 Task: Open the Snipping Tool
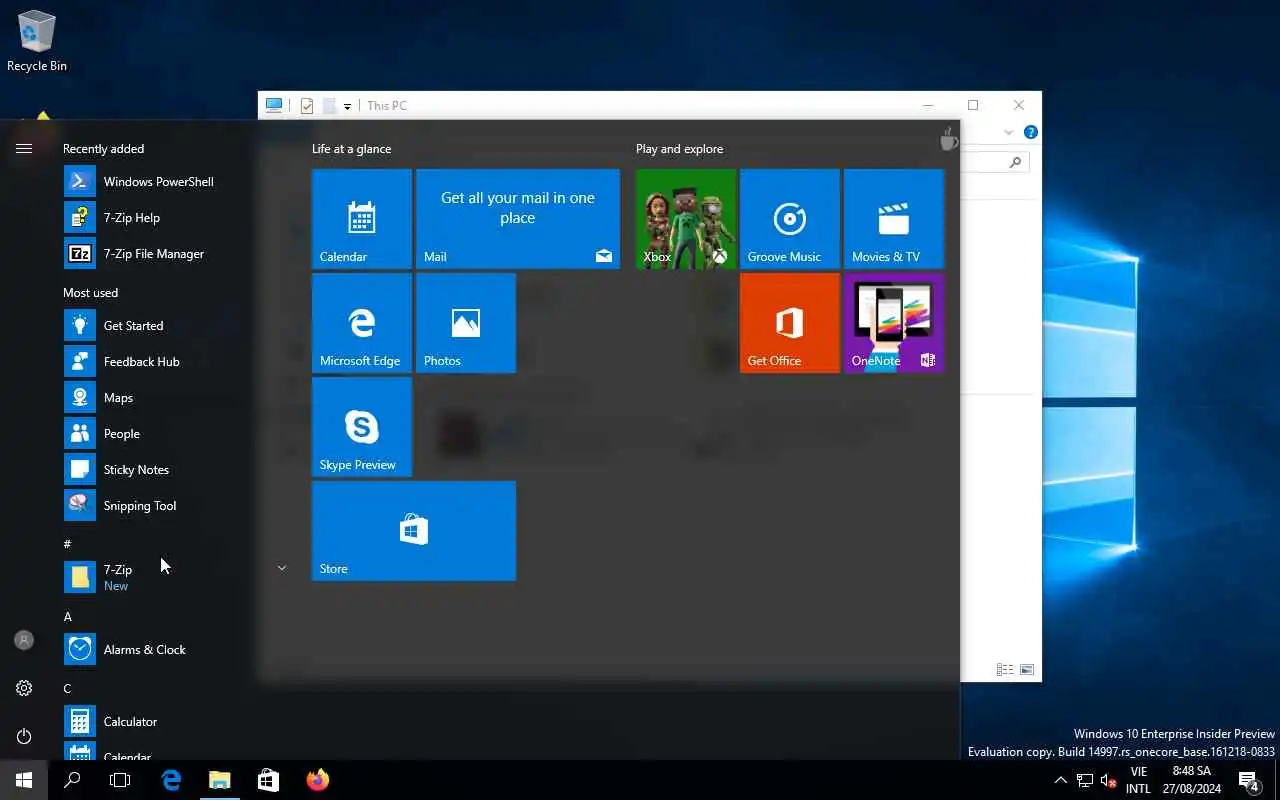pos(156,505)
